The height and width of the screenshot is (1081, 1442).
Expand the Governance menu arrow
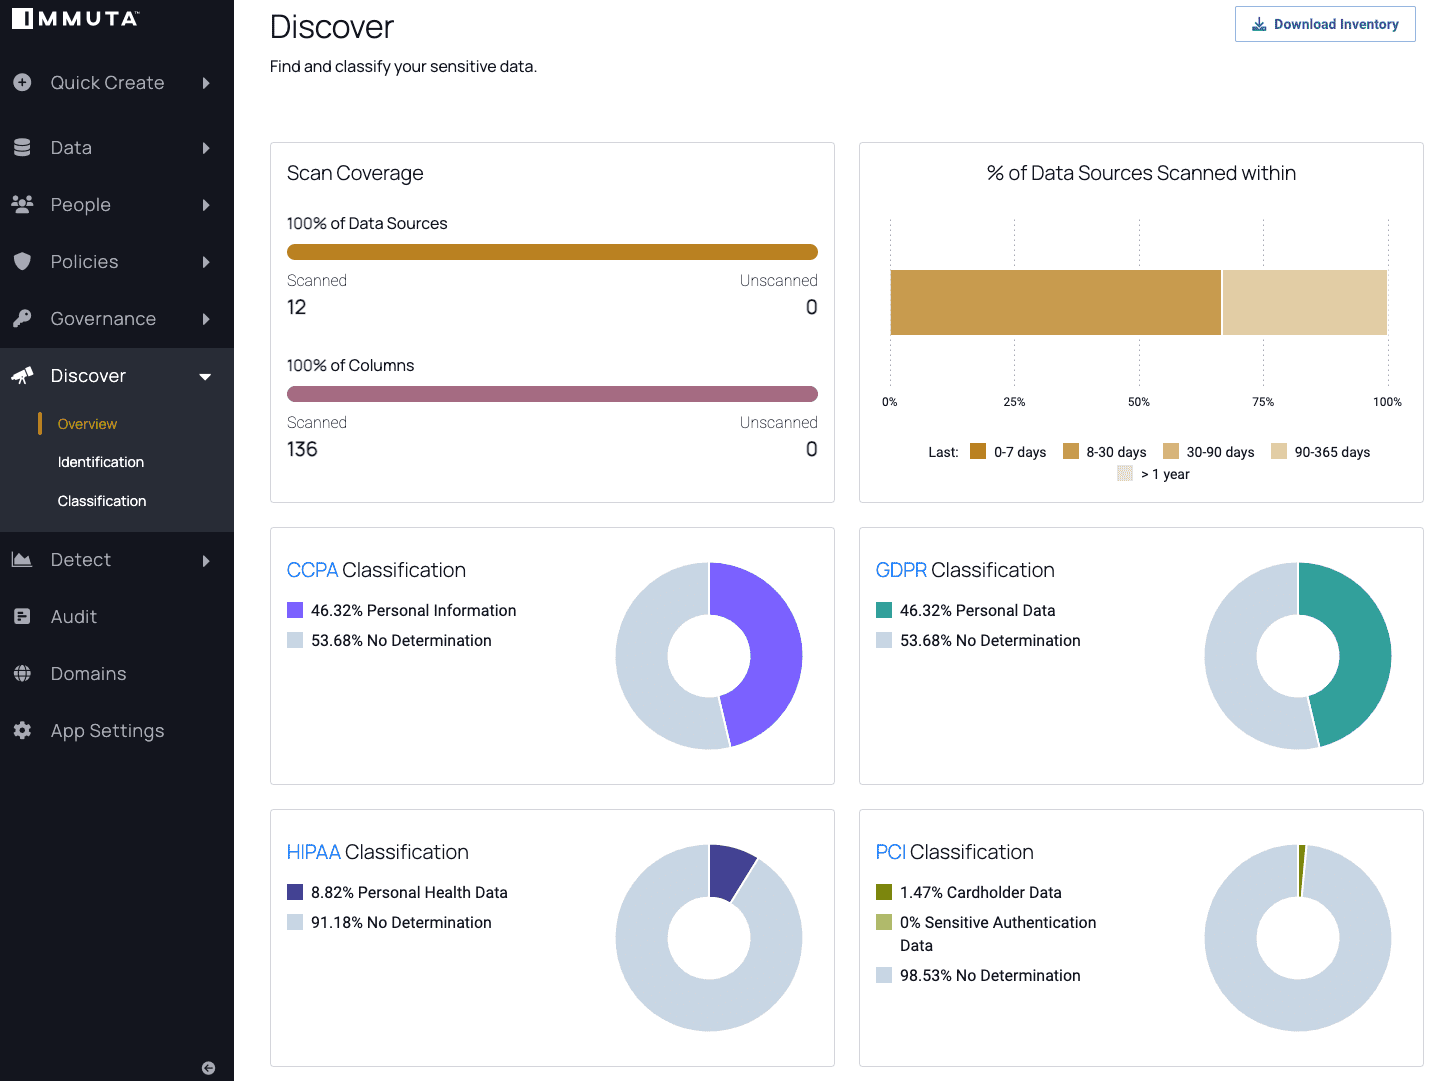click(206, 319)
